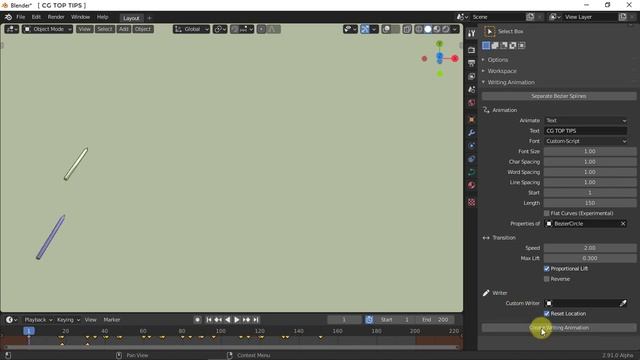Open the Active Tool and Workspace settings tab

(471, 33)
